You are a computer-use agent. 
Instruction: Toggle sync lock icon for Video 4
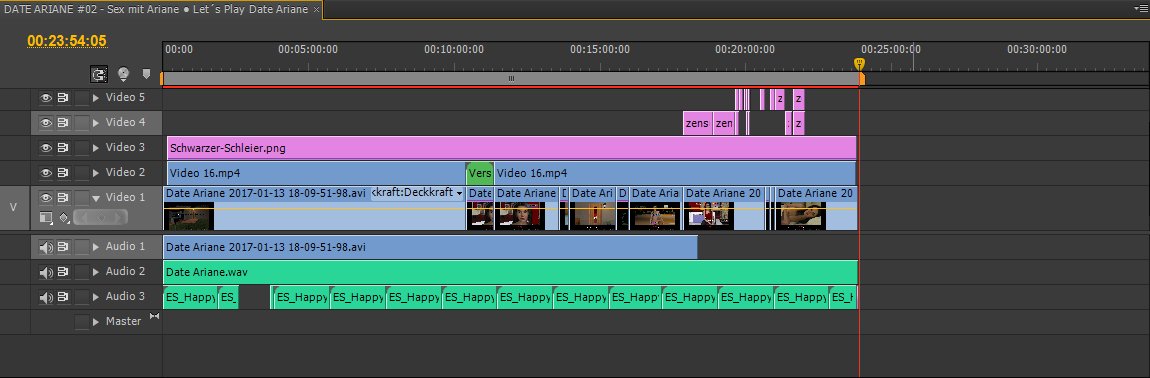(x=64, y=123)
